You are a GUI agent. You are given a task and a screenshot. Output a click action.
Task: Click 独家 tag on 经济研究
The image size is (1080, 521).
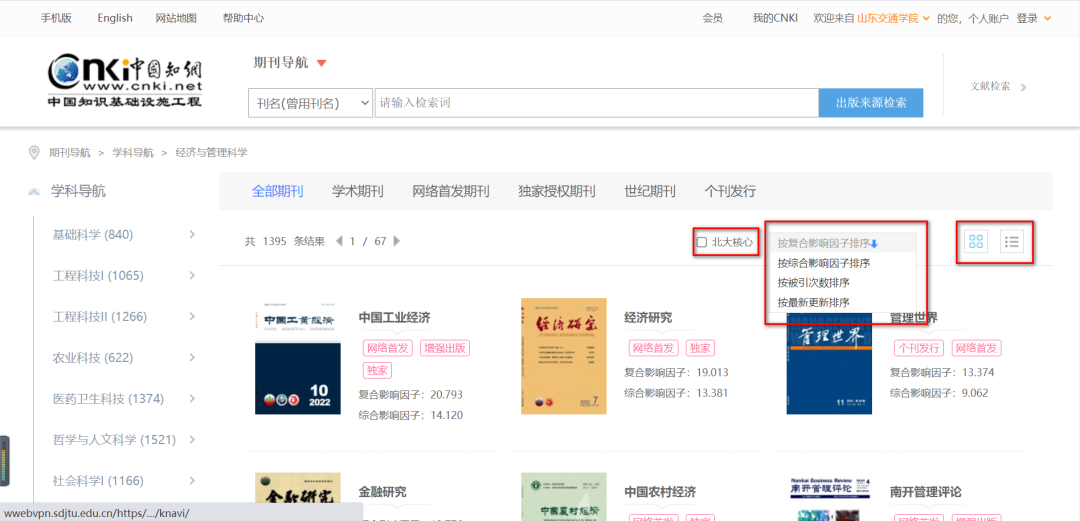point(699,348)
